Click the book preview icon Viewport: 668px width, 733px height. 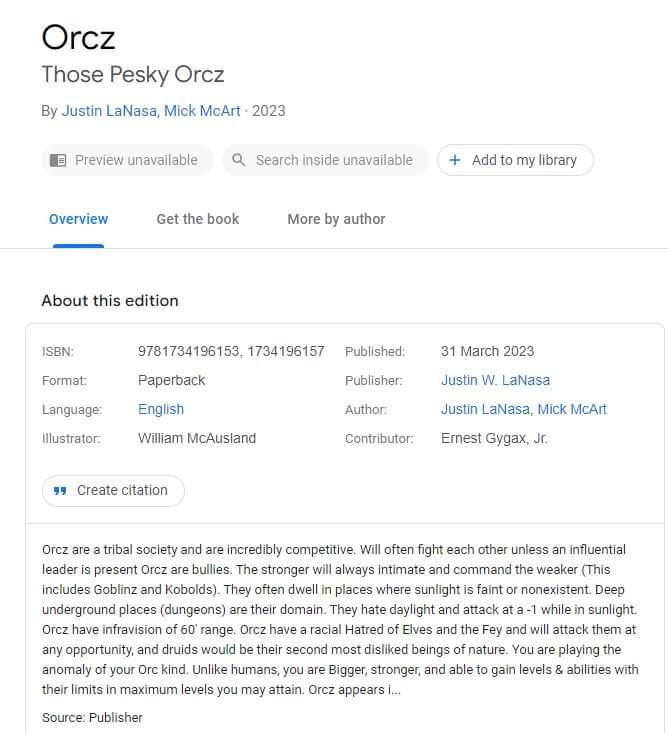tap(58, 160)
